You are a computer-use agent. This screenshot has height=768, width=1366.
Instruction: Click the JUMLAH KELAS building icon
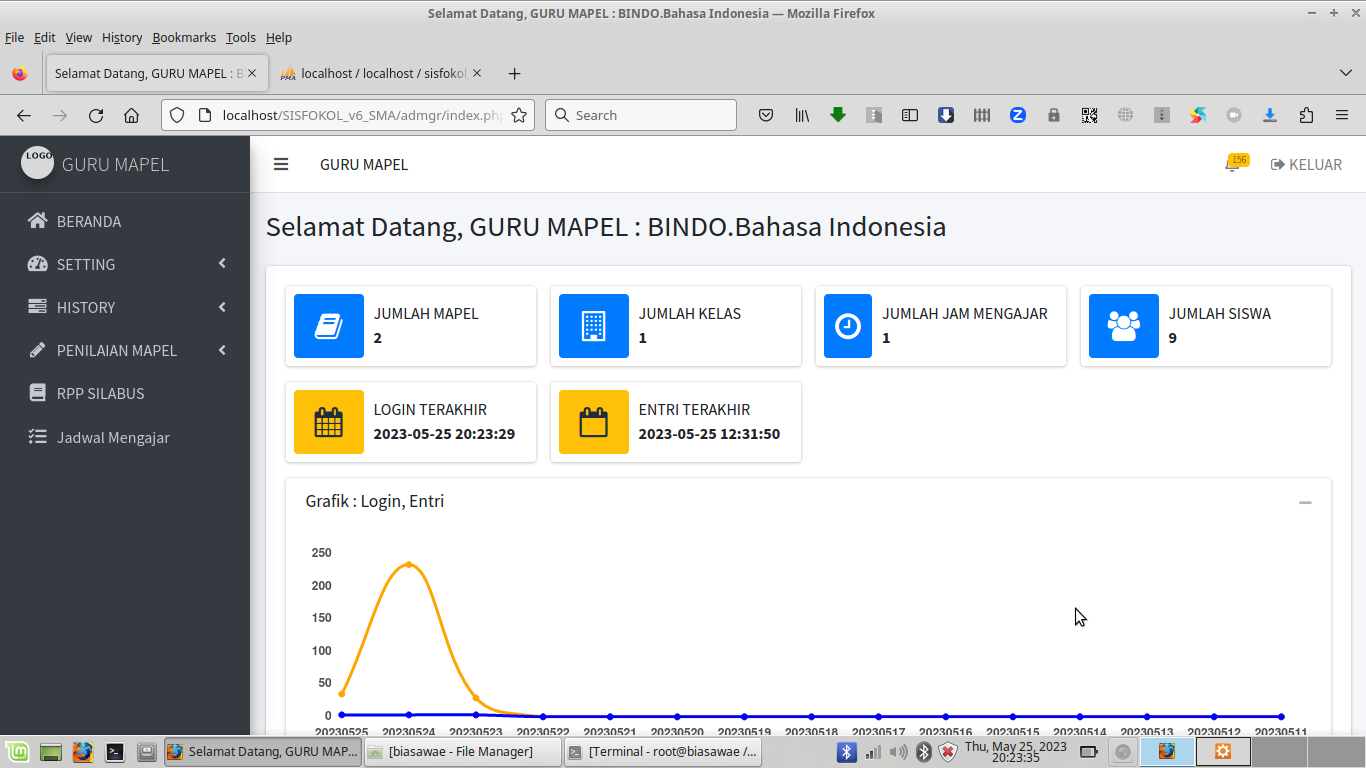tap(594, 326)
